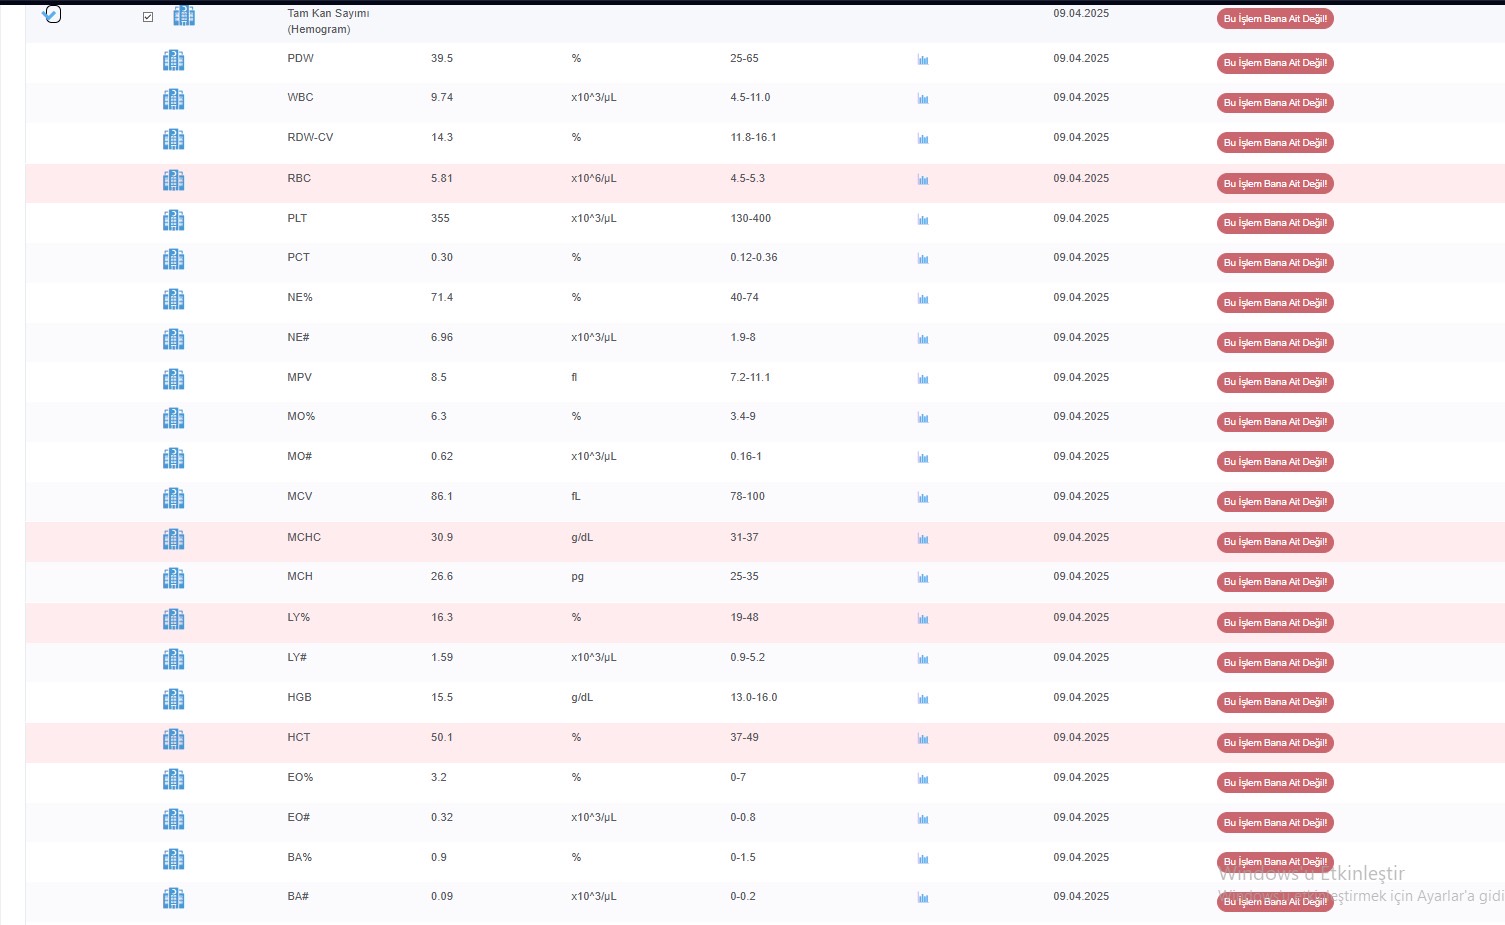Select the 'MO#' test label
Image resolution: width=1505 pixels, height=925 pixels.
coord(300,456)
